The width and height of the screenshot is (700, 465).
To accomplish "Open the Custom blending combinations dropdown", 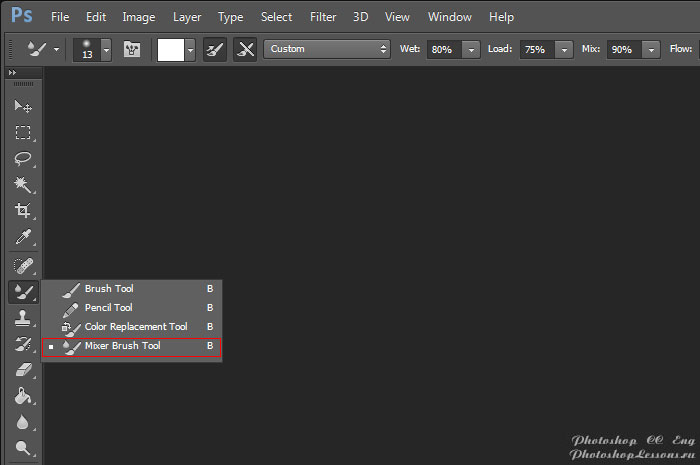I will pyautogui.click(x=327, y=49).
